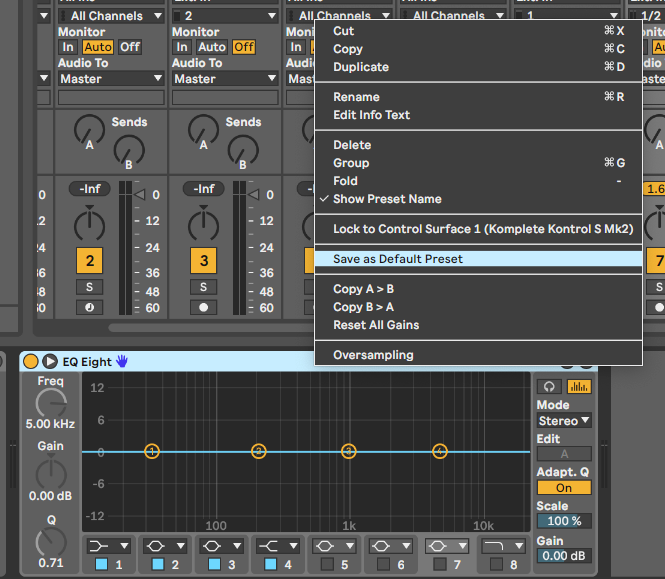
Task: Click the EQ Eight unfold play-arrow icon
Action: [x=50, y=361]
